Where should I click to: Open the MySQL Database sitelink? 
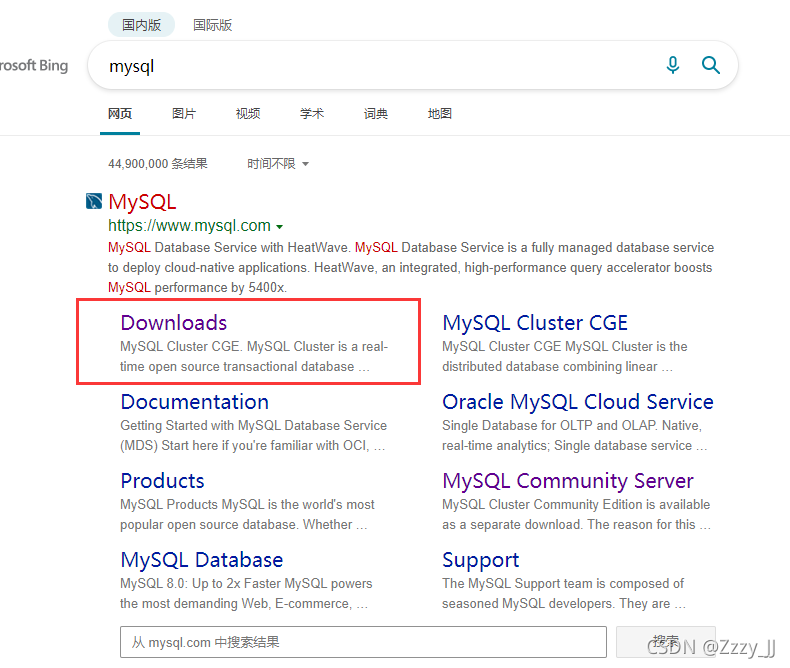[x=202, y=560]
